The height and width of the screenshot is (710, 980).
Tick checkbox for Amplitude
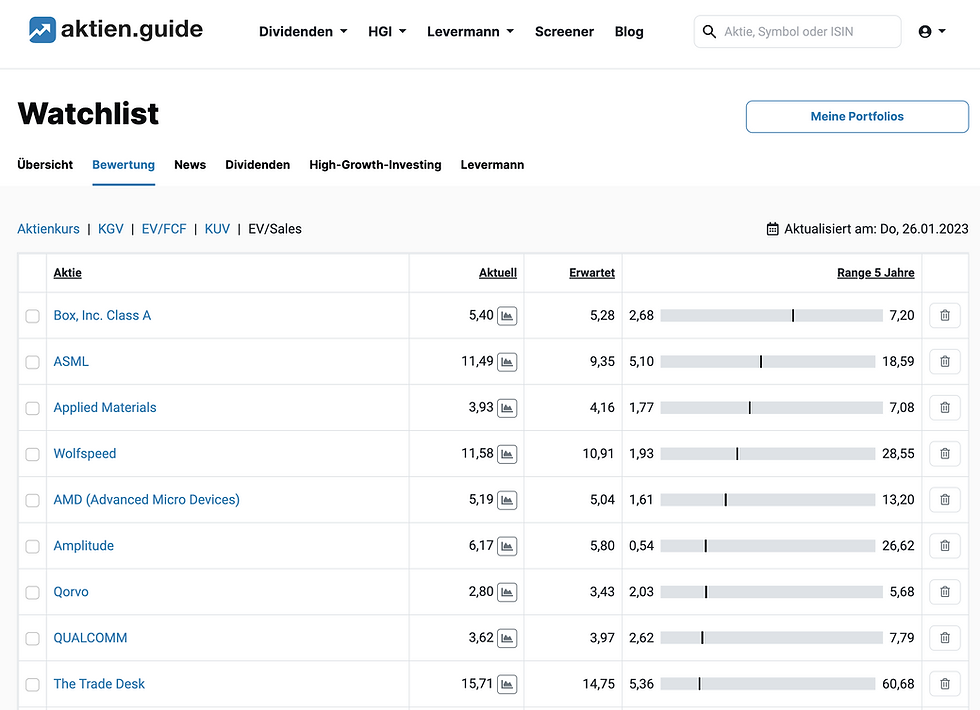(x=32, y=546)
